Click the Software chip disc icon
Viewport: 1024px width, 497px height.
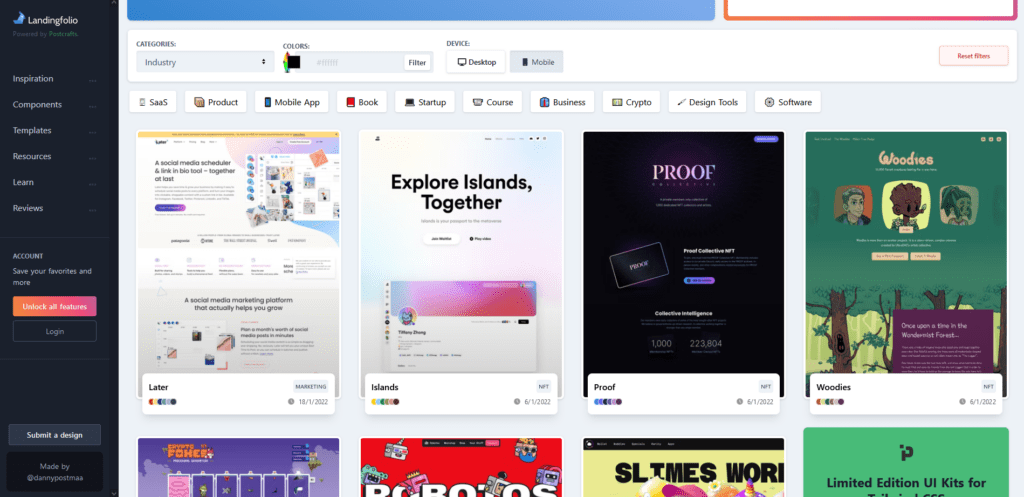click(x=769, y=103)
